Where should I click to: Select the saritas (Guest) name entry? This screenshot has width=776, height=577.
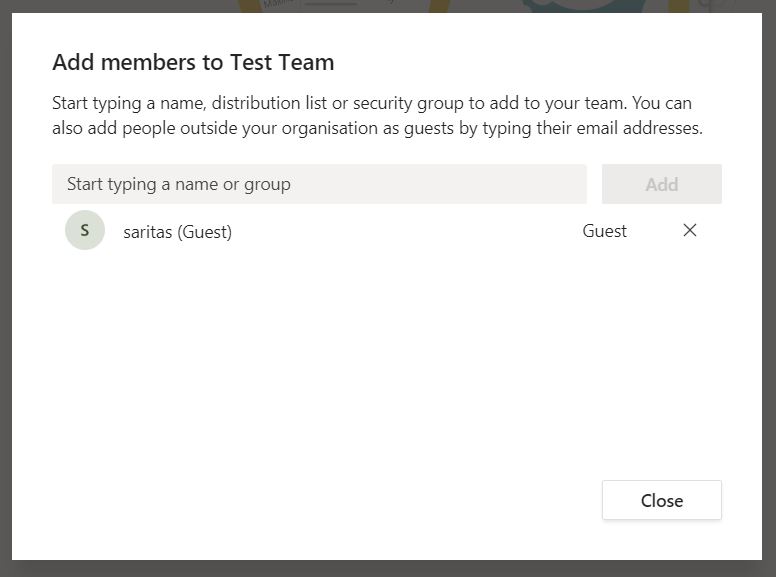coord(177,232)
